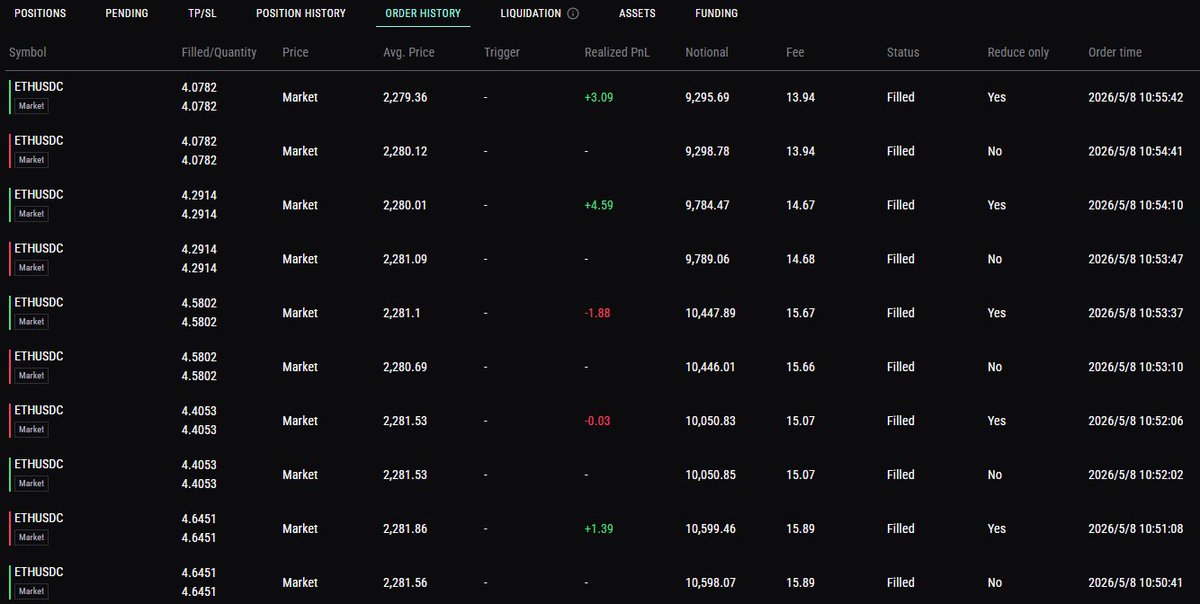Select ETHUSDC symbol in the 10:54:41 order
1200x604 pixels.
[39, 141]
